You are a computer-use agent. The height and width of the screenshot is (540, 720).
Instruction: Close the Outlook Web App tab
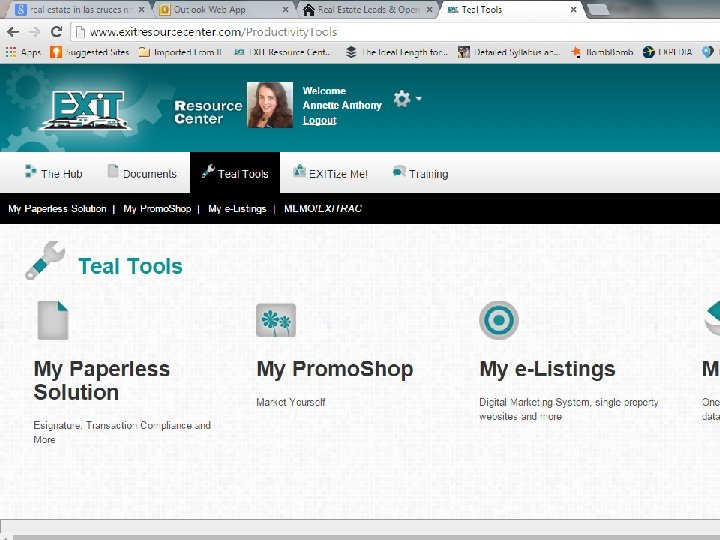[x=285, y=10]
